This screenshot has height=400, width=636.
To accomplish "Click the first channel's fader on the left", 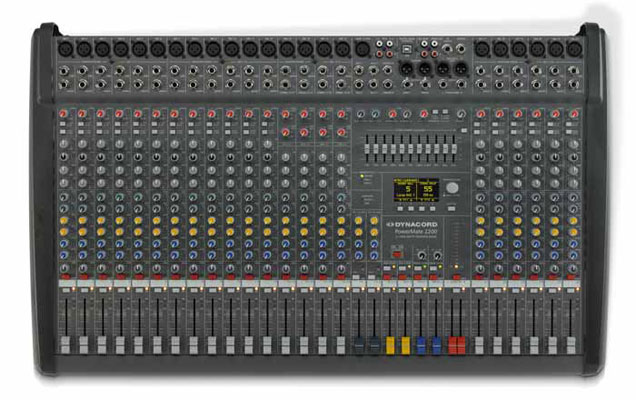I will pyautogui.click(x=63, y=343).
